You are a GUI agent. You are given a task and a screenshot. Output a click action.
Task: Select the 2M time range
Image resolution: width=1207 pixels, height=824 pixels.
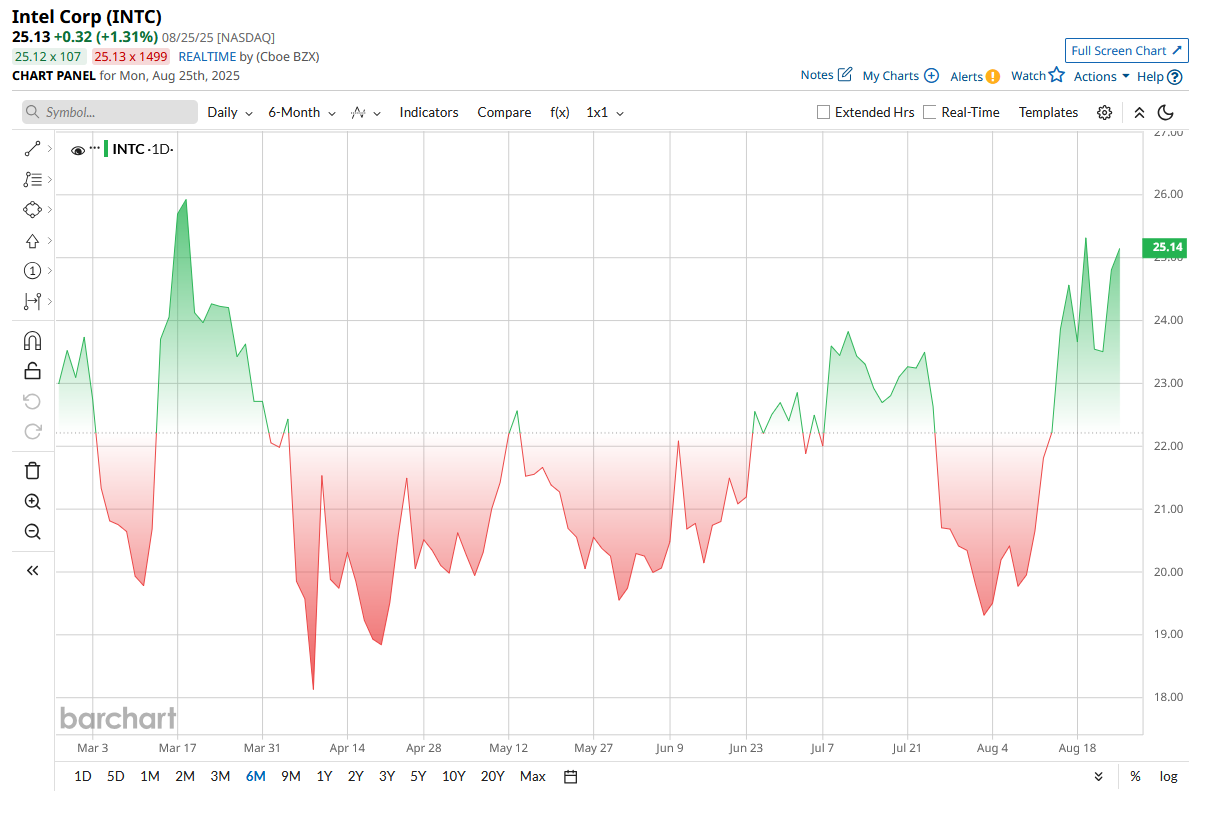[185, 776]
